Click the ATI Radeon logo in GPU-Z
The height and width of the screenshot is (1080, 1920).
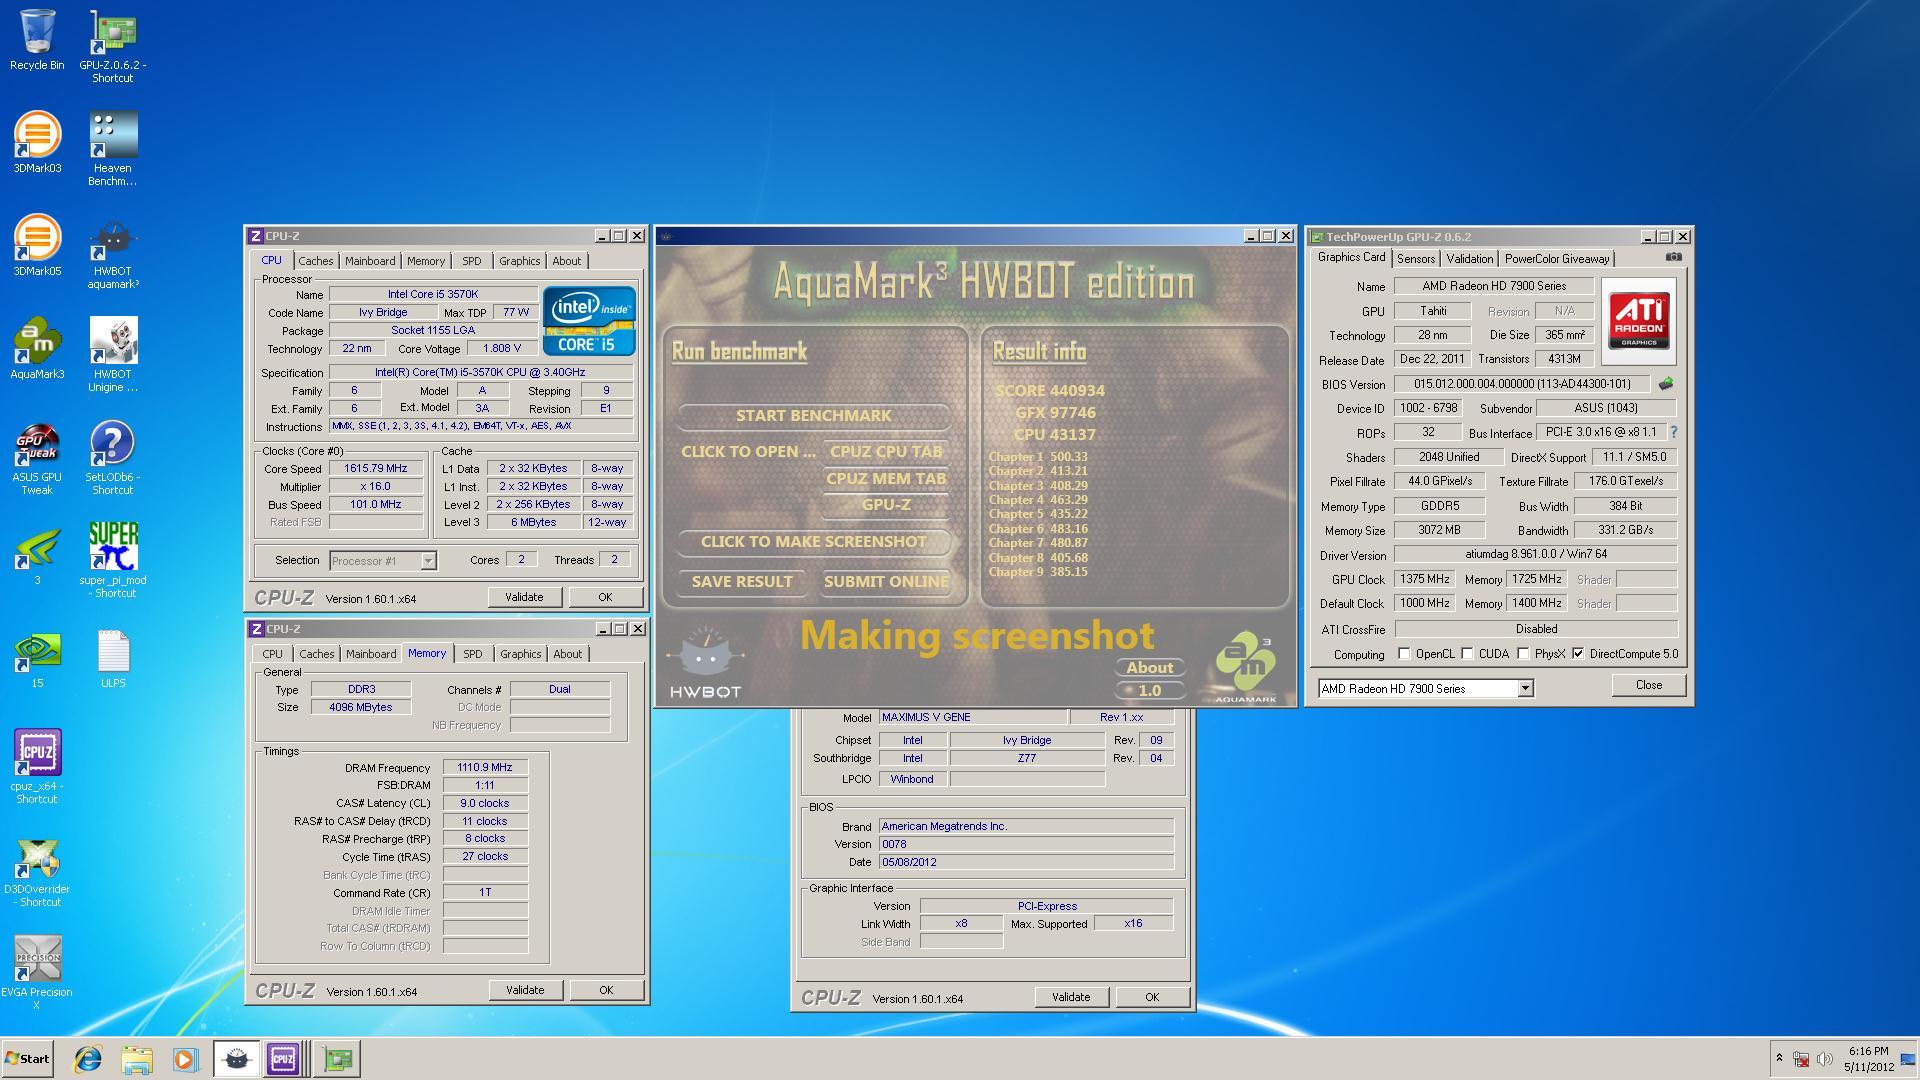1639,321
